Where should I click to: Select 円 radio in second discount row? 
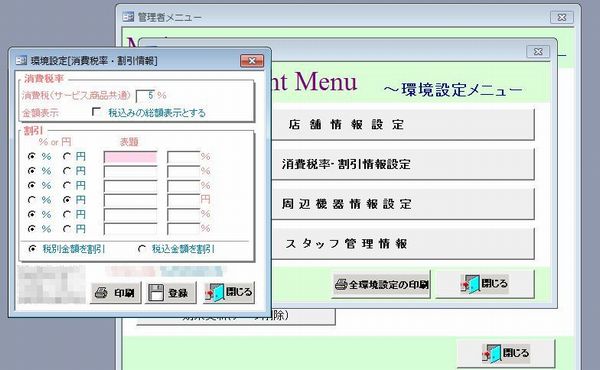click(x=67, y=171)
